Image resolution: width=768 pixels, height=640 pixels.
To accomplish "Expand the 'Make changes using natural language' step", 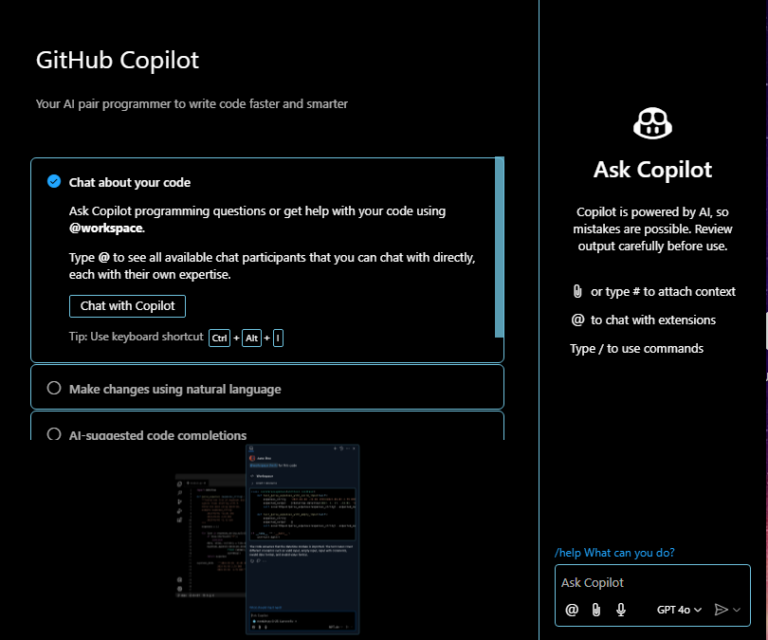I will (x=175, y=389).
